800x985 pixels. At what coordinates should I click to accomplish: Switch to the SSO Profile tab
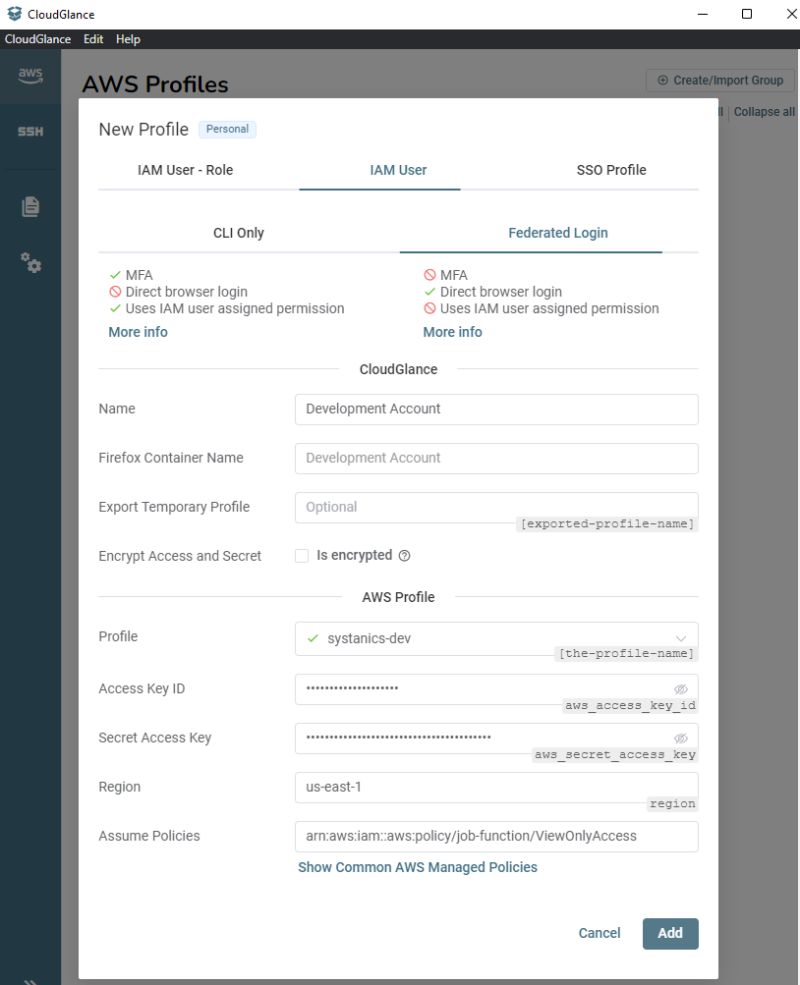point(610,170)
